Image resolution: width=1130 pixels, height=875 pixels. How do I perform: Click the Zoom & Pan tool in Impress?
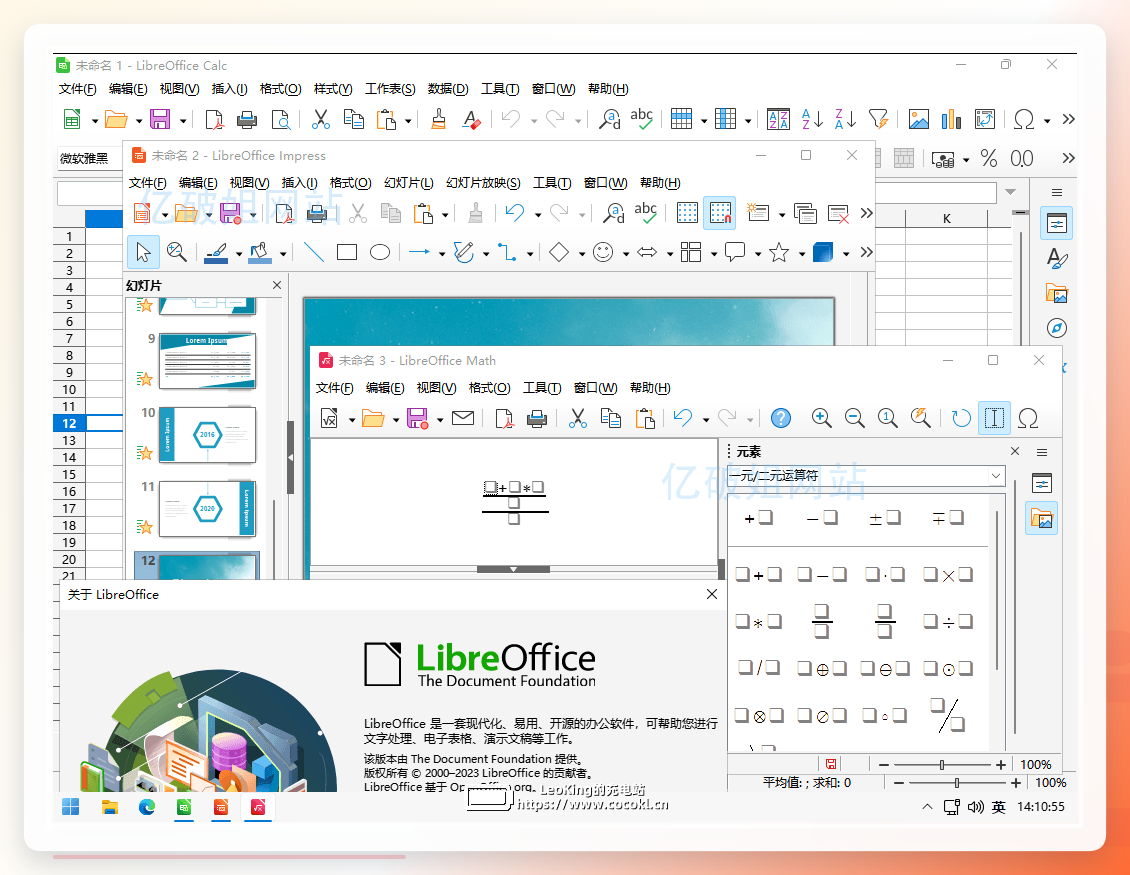[x=177, y=252]
